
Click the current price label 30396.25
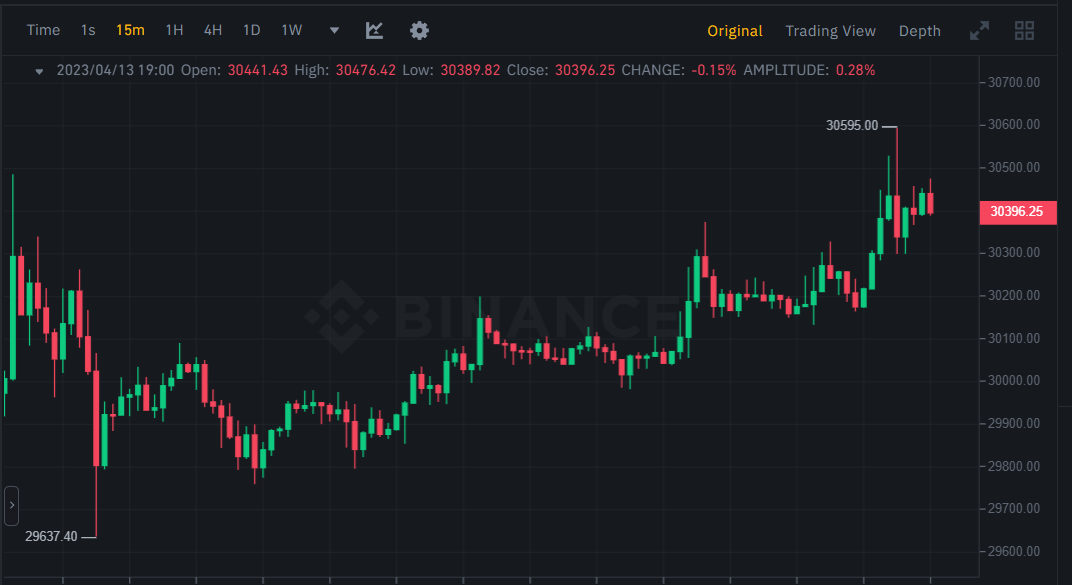[x=1016, y=212]
